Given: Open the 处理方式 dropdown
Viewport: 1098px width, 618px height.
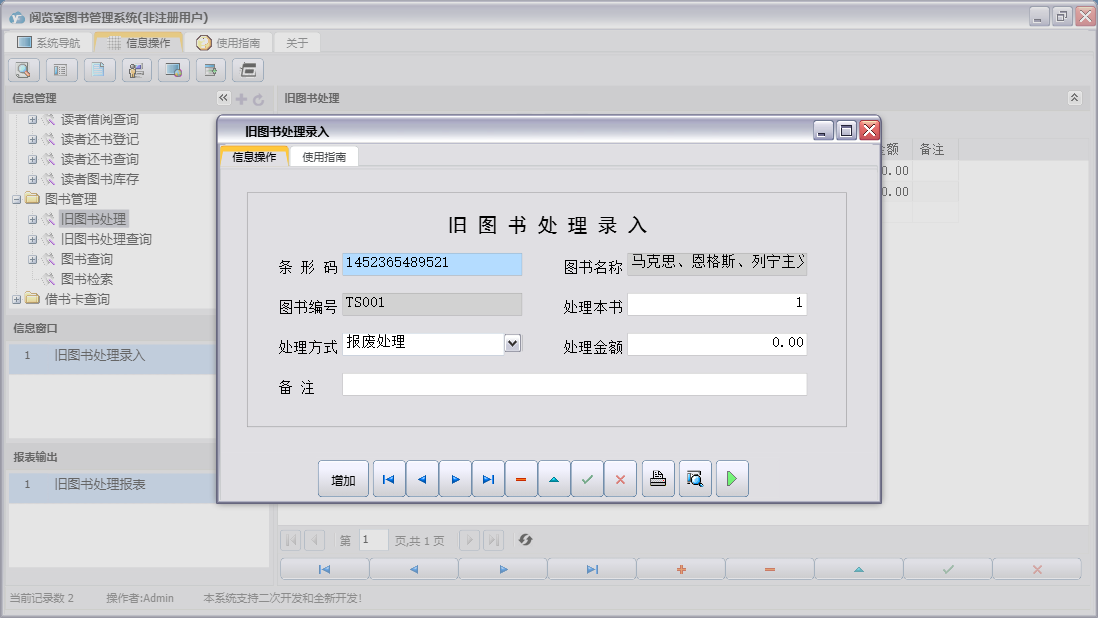Looking at the screenshot, I should [x=513, y=343].
